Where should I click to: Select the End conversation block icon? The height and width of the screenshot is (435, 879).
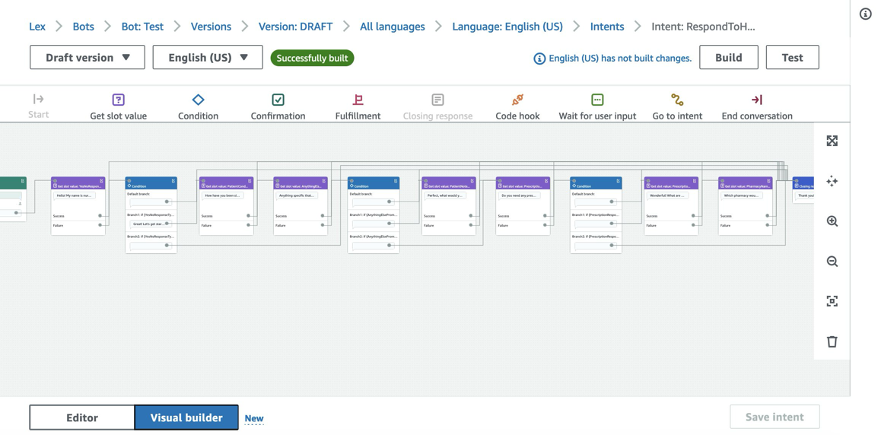tap(757, 100)
